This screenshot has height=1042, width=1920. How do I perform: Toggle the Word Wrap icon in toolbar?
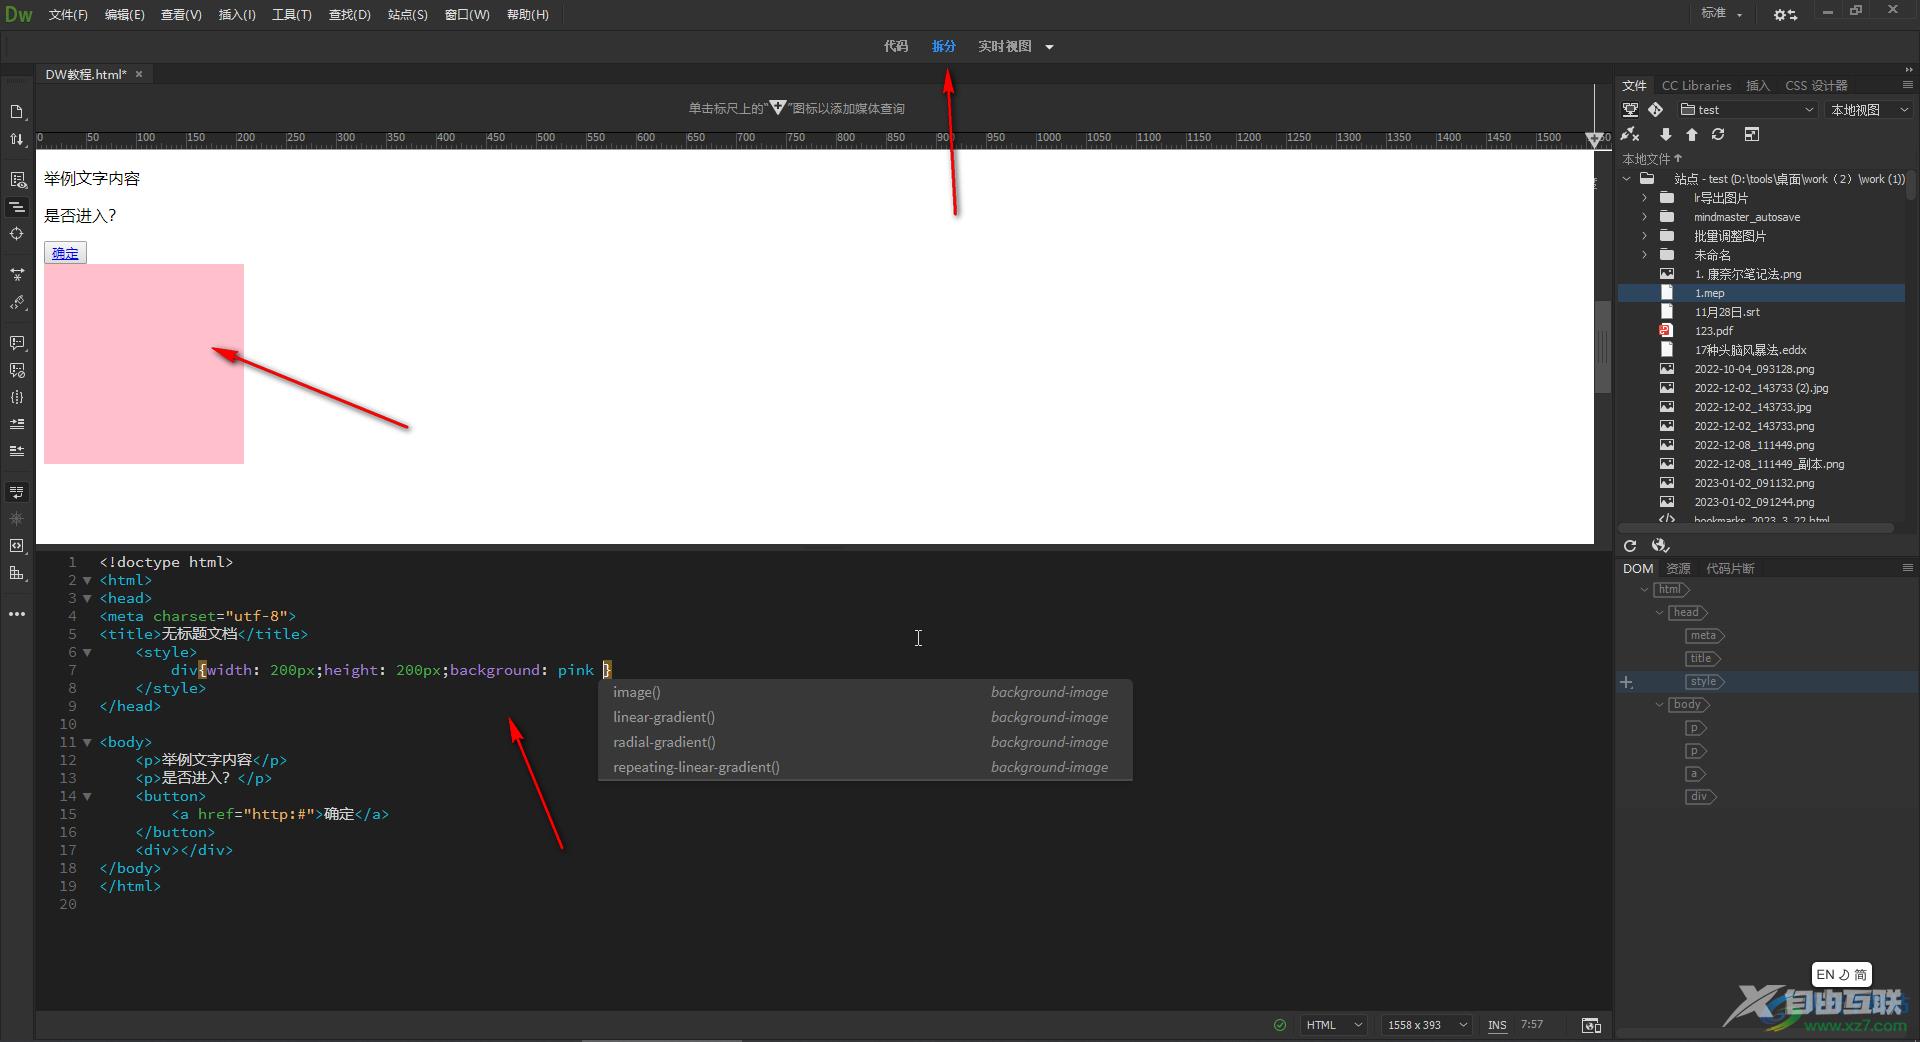pos(17,492)
